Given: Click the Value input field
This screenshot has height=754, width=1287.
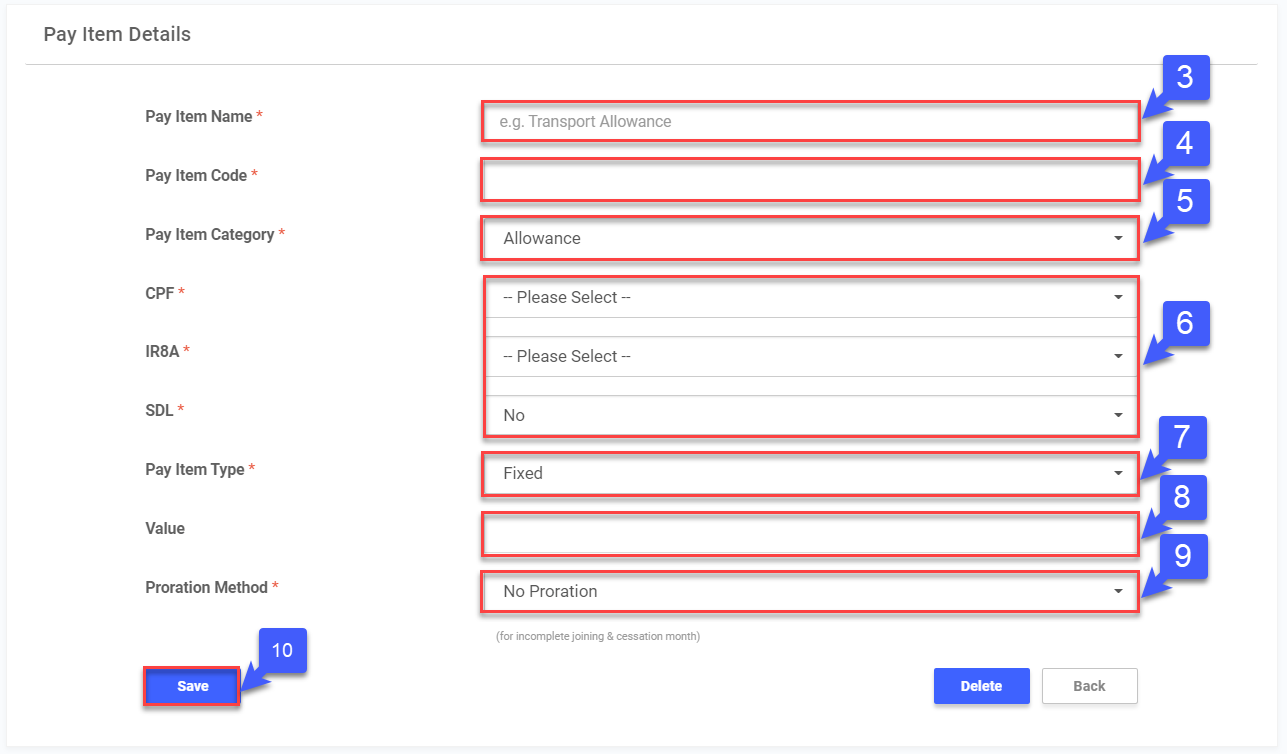Looking at the screenshot, I should click(x=810, y=533).
